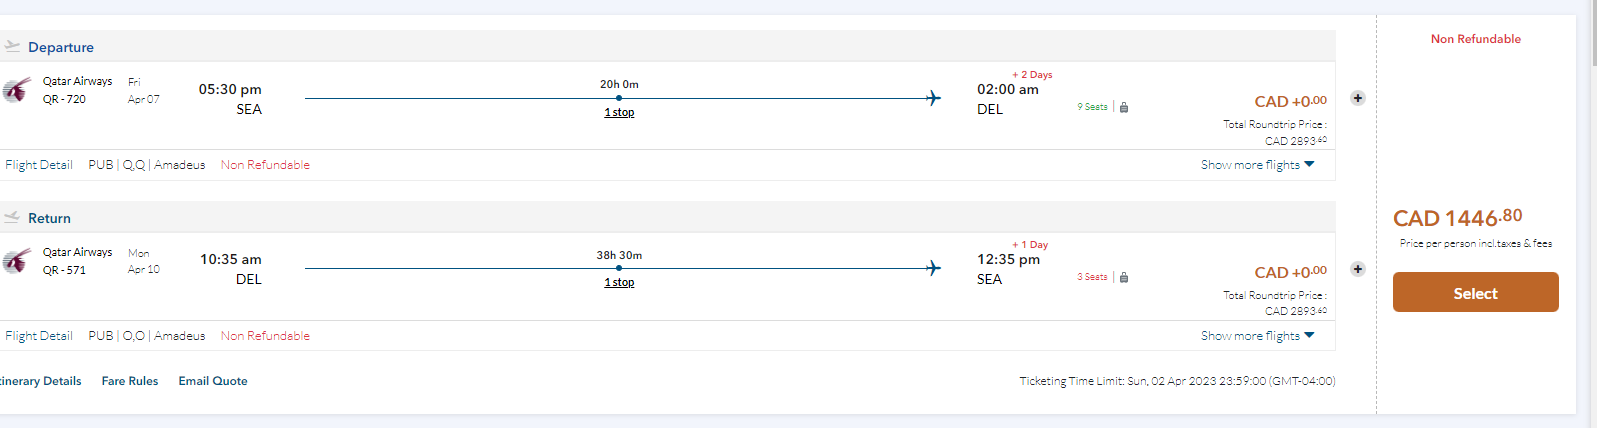Click the Non Refundable label under departure flight

click(x=265, y=165)
